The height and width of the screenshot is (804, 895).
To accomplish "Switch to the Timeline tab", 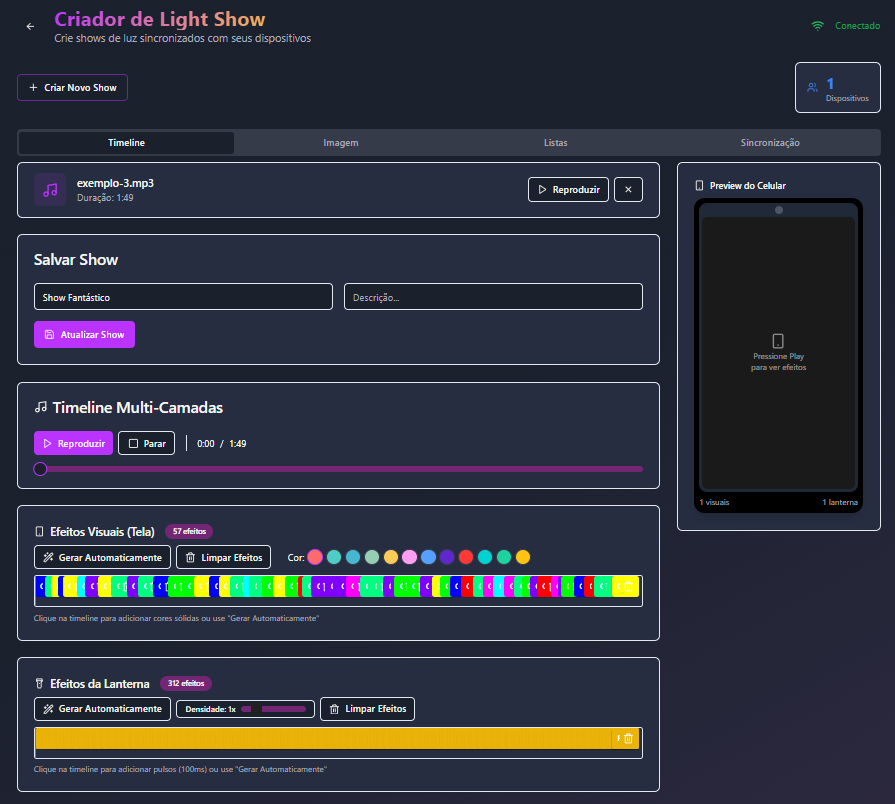I will (x=126, y=143).
